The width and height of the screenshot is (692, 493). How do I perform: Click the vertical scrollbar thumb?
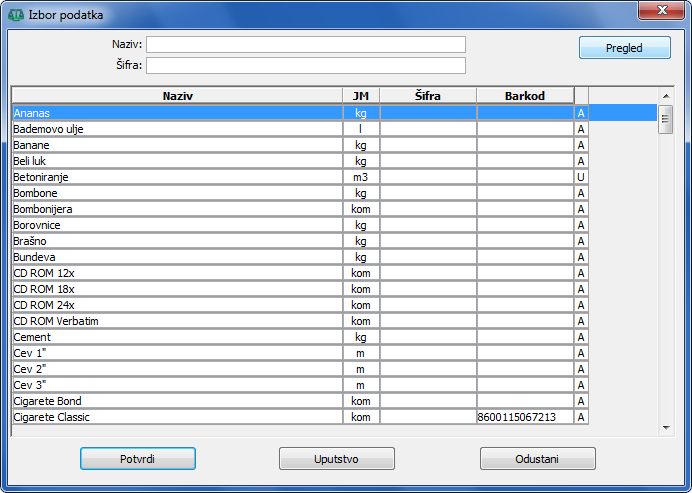click(x=665, y=118)
